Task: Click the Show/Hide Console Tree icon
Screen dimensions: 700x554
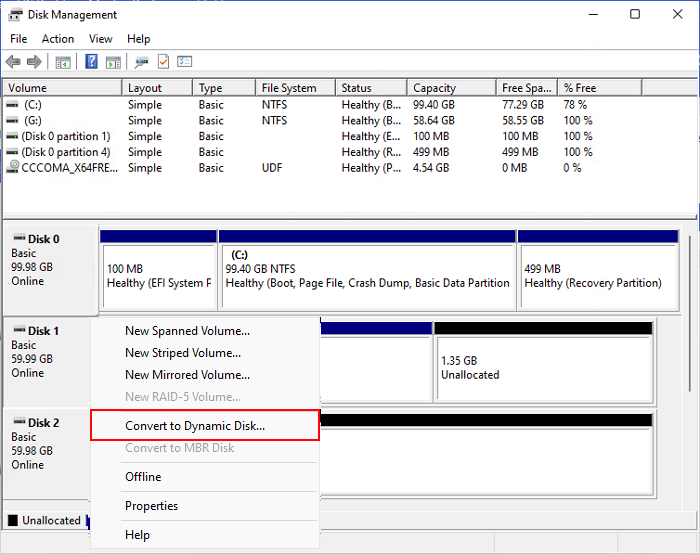Action: point(63,62)
